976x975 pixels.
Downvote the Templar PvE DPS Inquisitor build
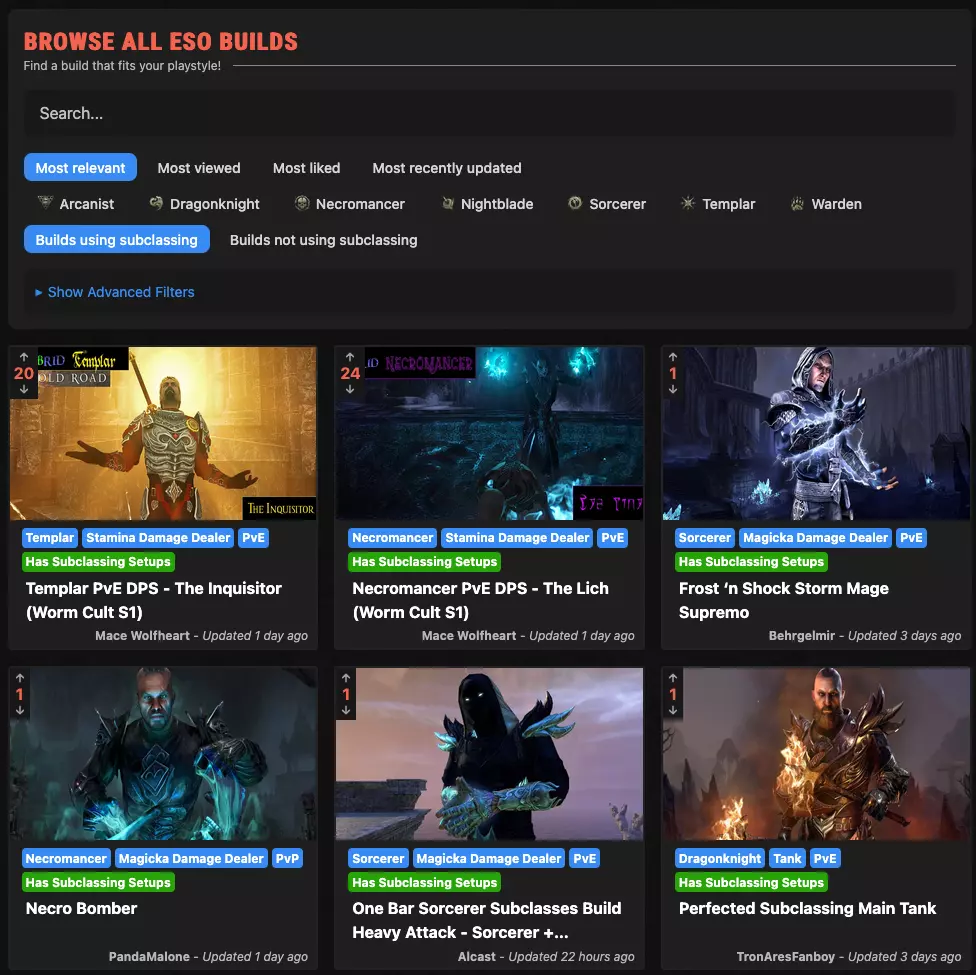click(x=24, y=389)
